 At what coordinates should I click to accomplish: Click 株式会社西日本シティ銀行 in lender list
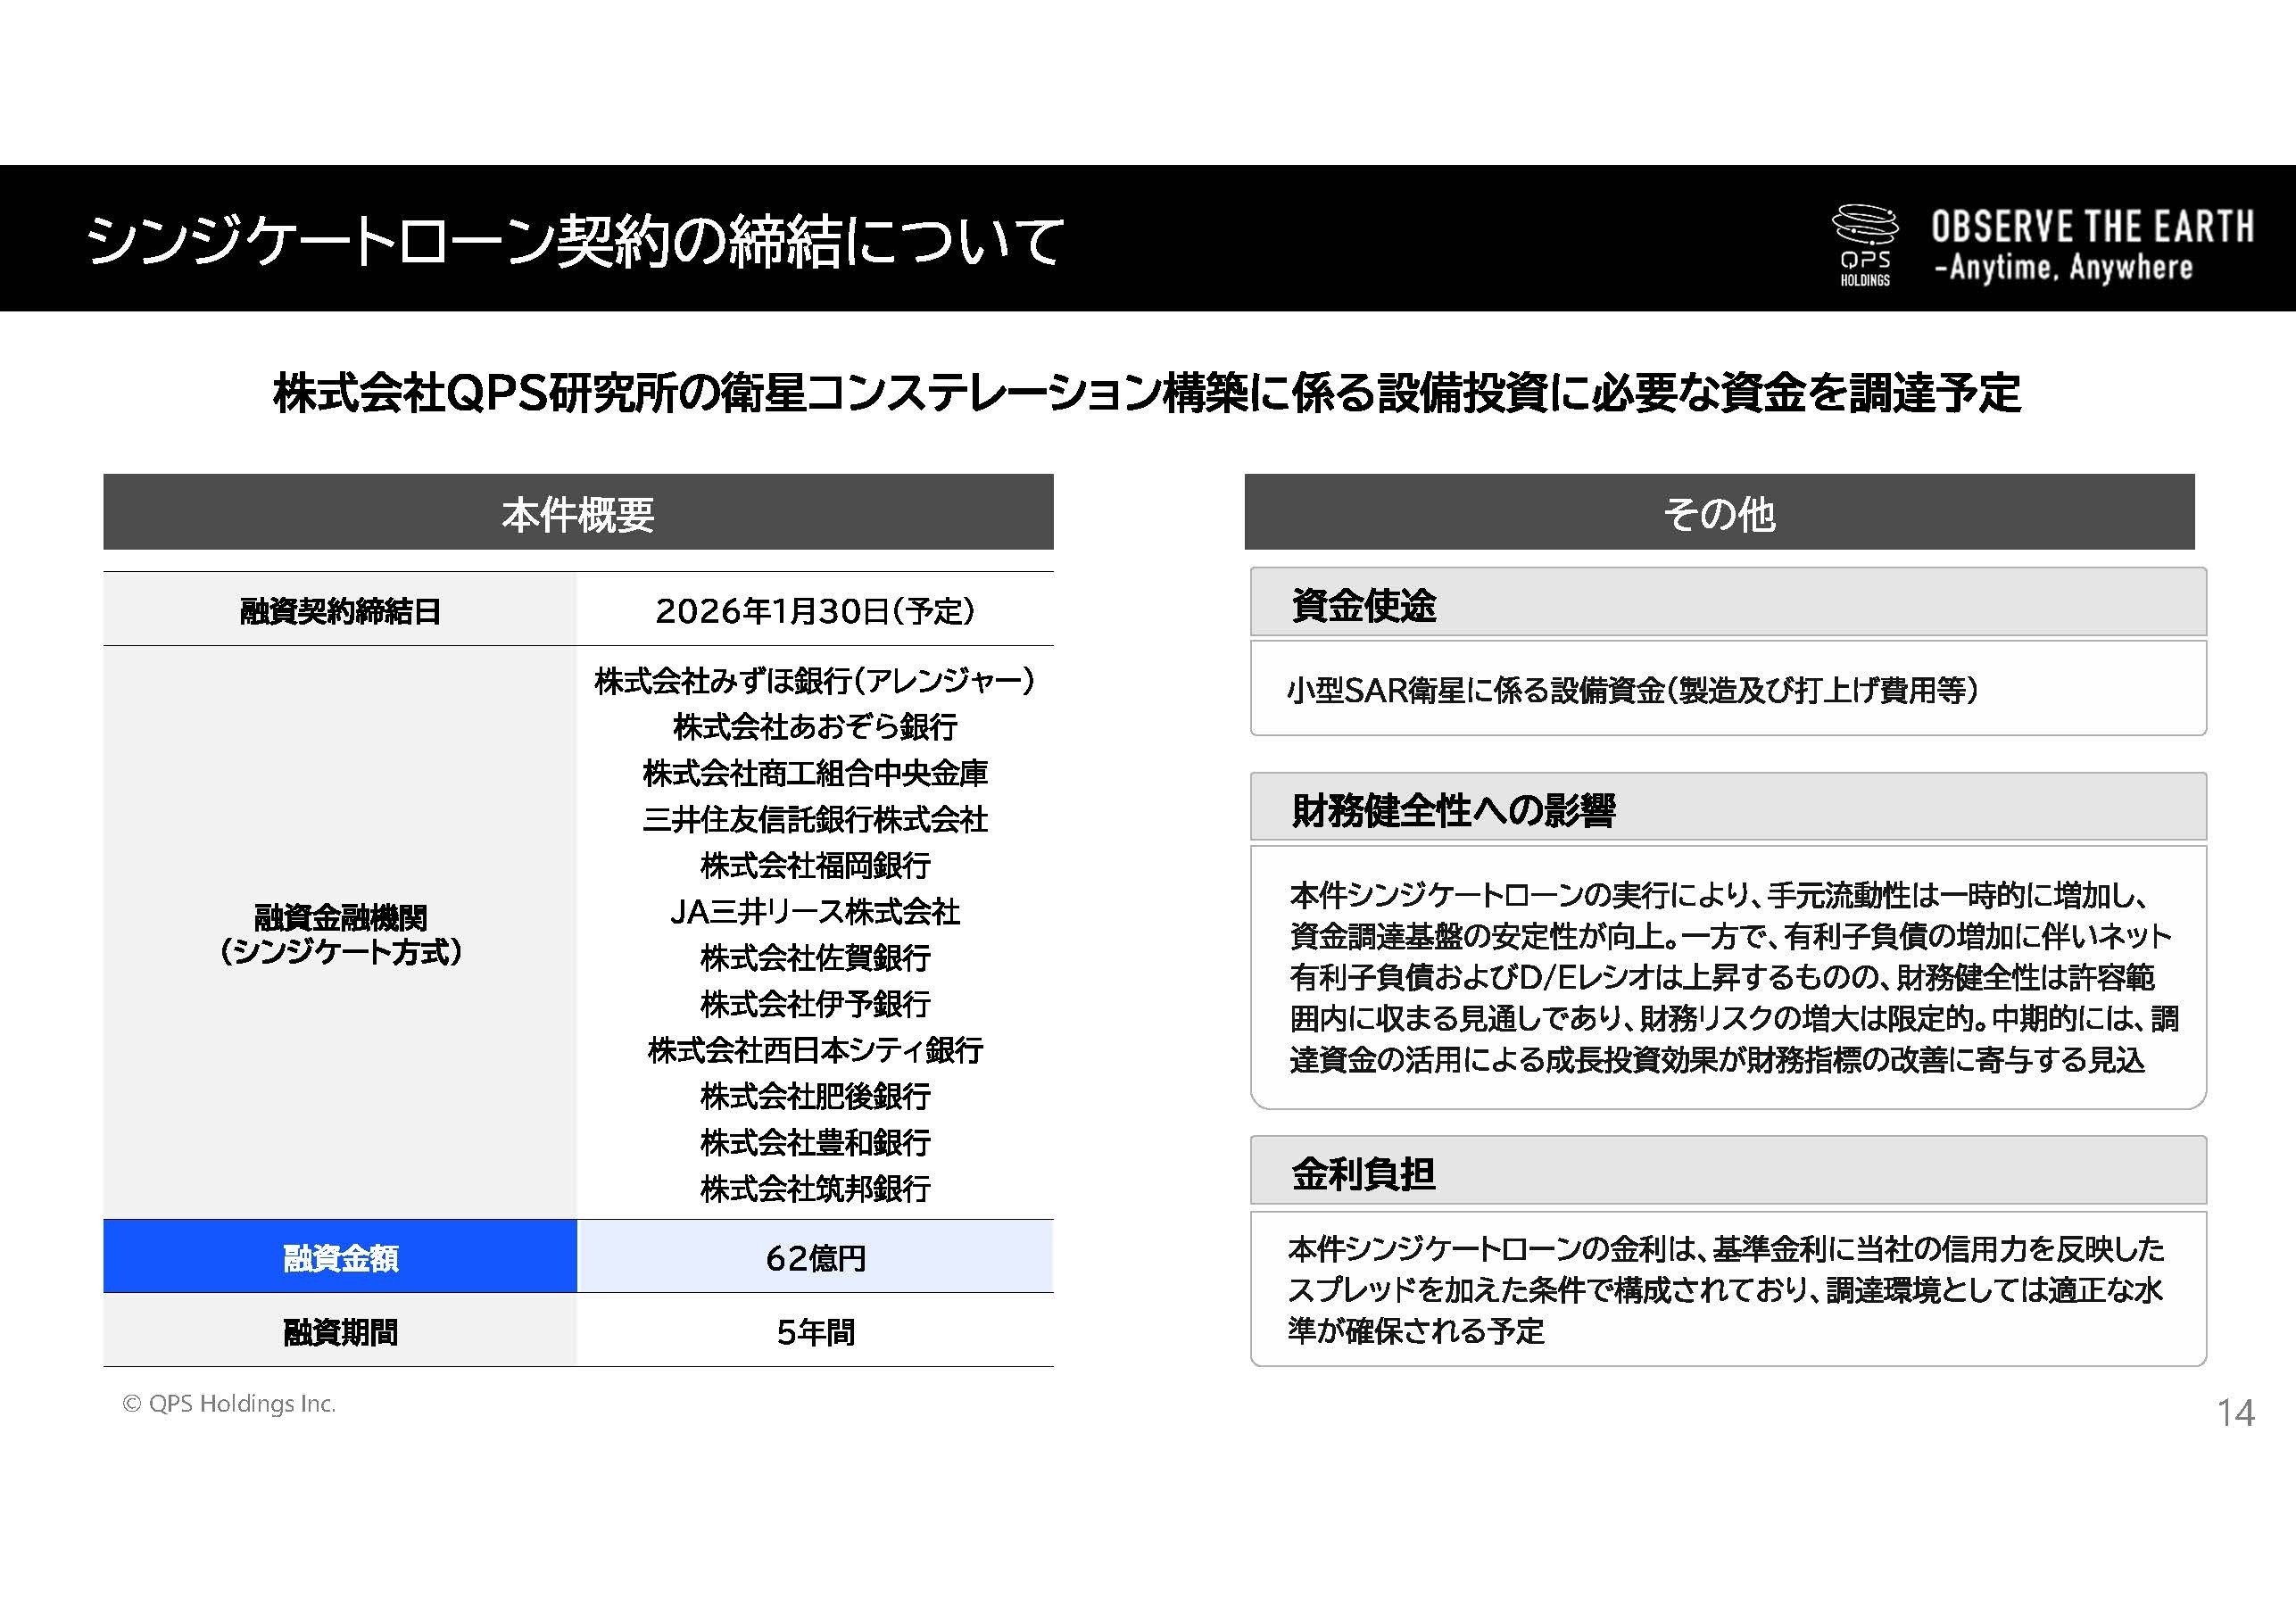pos(815,1050)
